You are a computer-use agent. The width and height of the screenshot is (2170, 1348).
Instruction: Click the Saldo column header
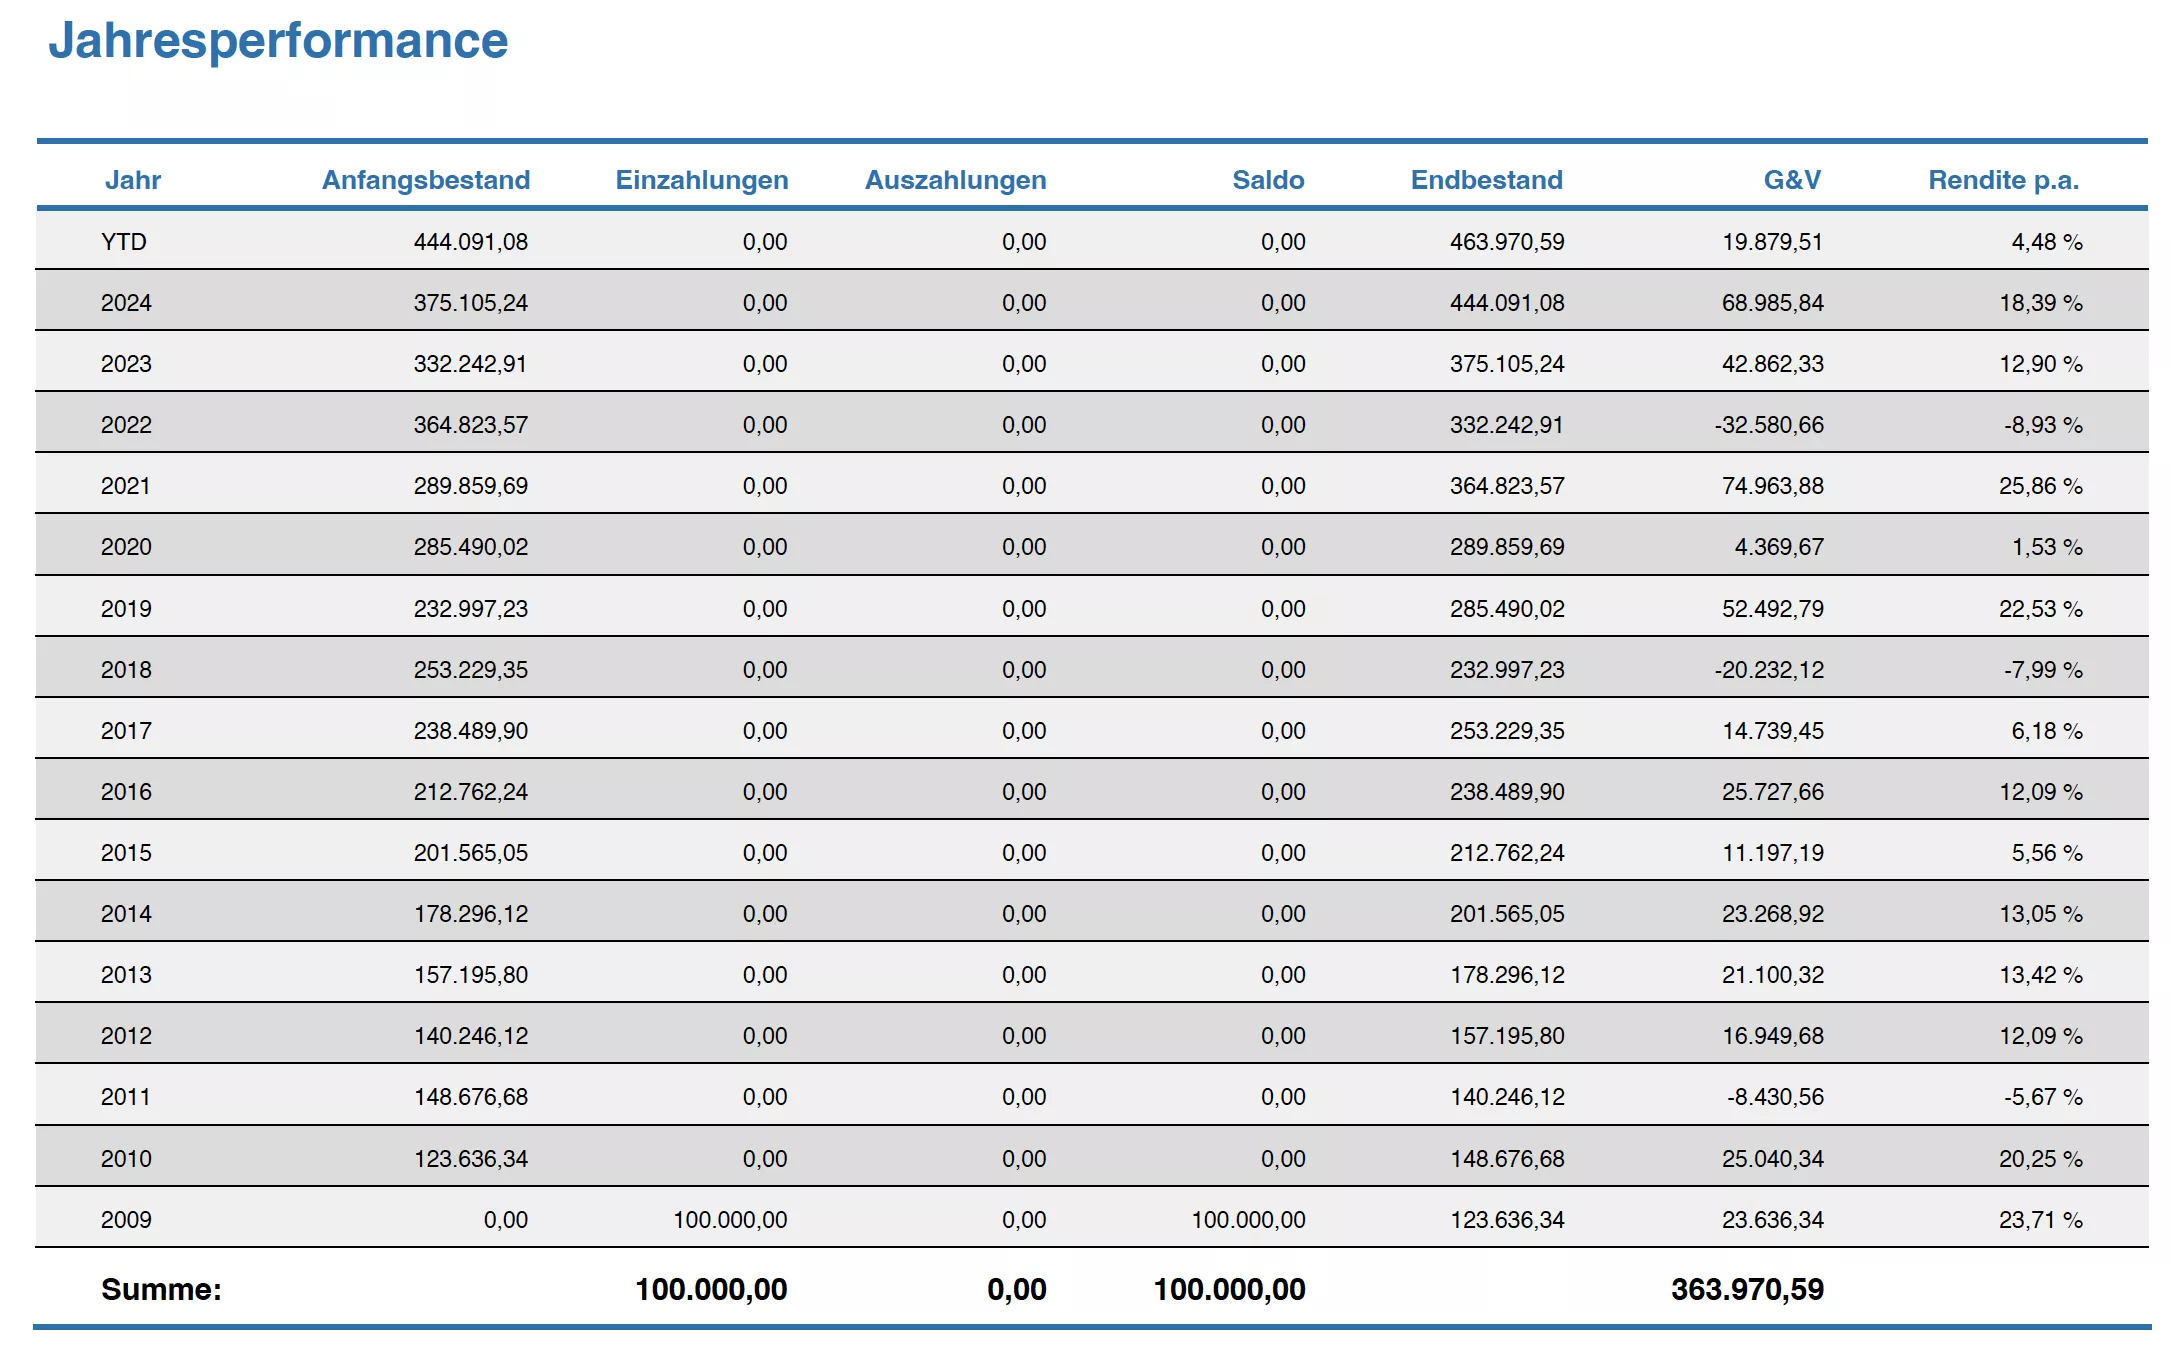(1267, 180)
